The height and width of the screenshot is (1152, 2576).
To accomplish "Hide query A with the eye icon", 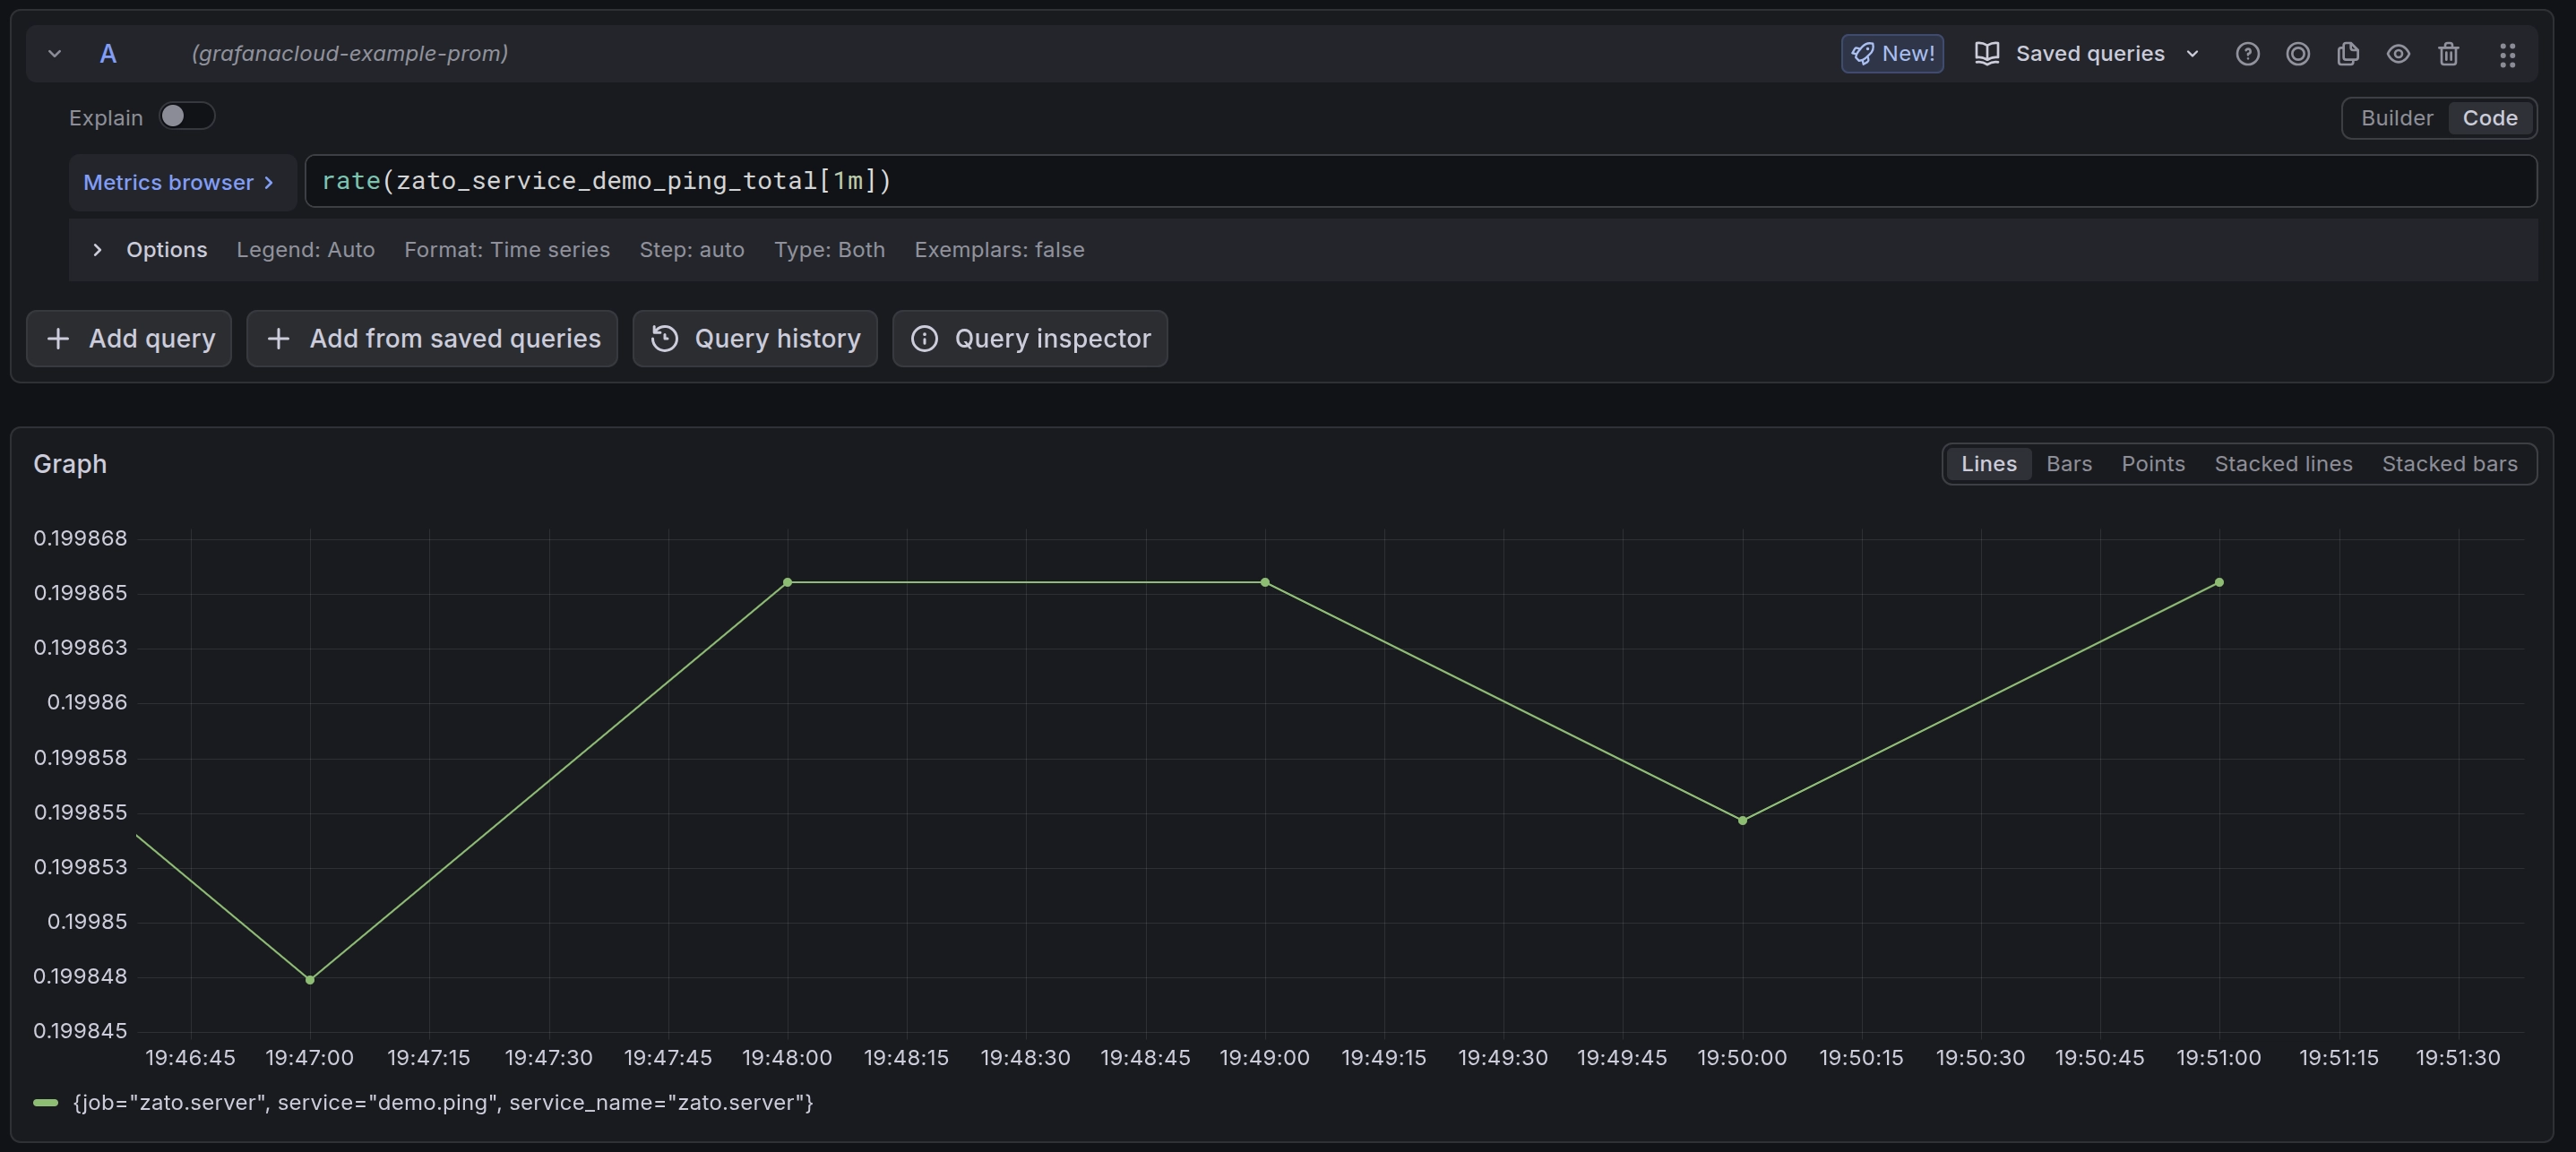I will pyautogui.click(x=2397, y=54).
